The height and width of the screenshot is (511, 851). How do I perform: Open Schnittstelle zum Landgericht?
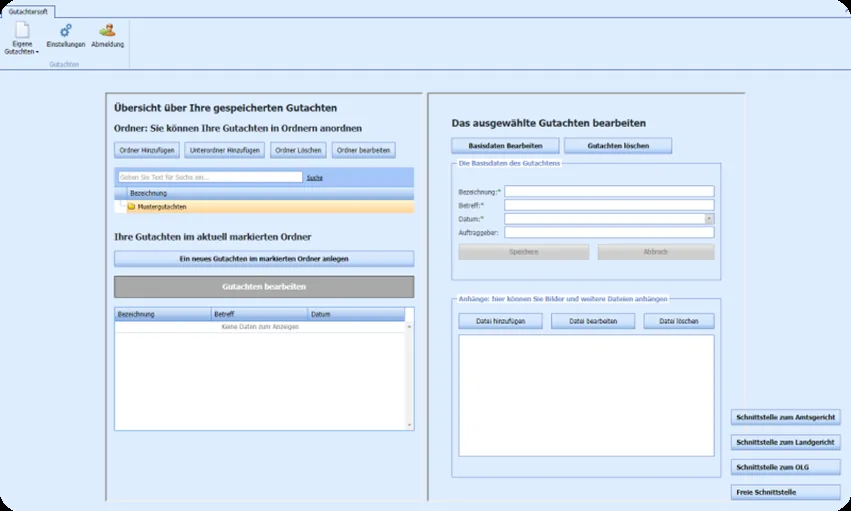pos(785,442)
